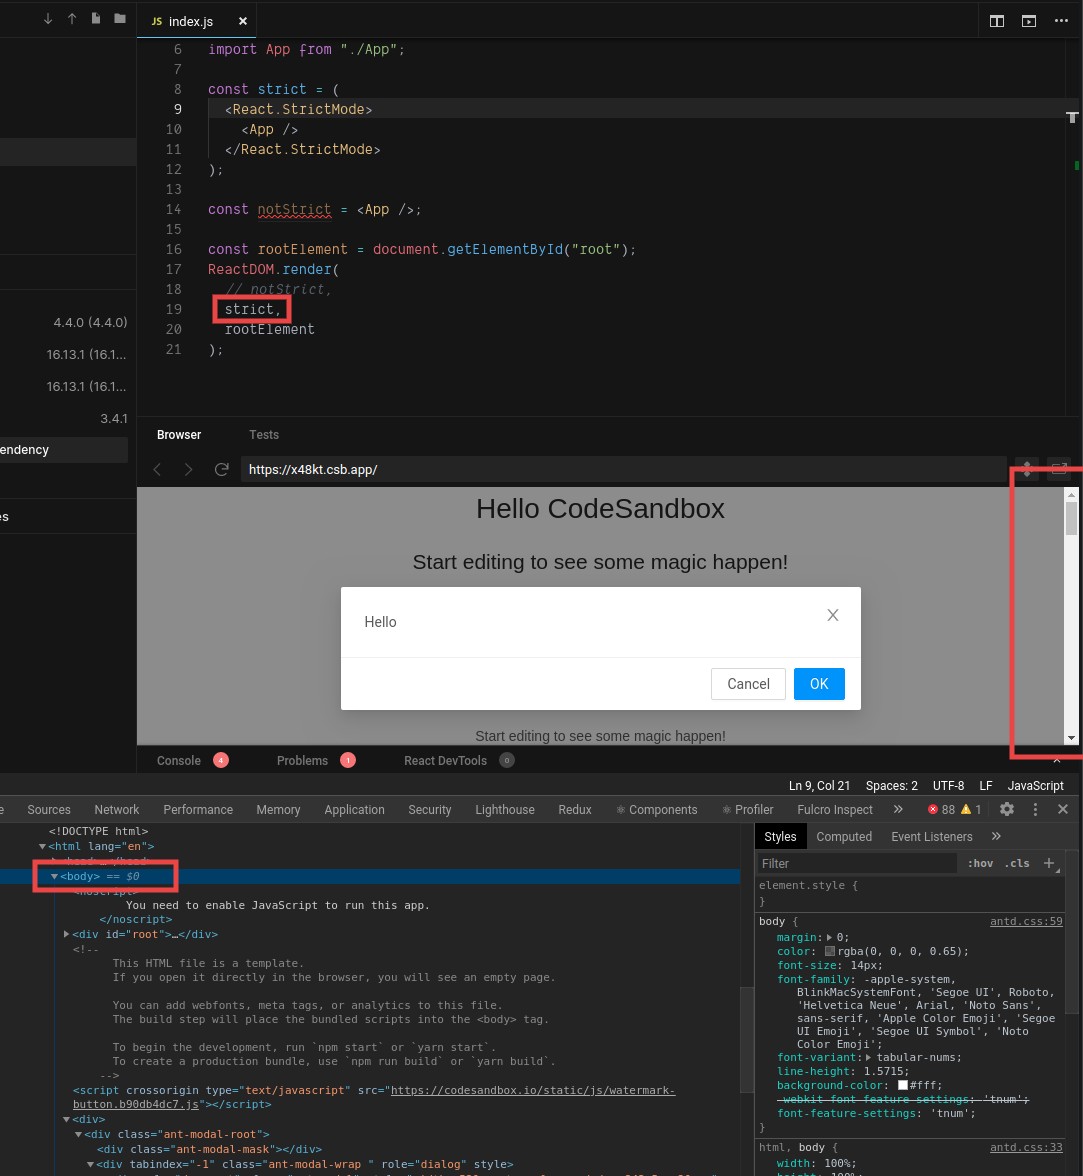Image resolution: width=1083 pixels, height=1176 pixels.
Task: Switch to the Browser tab
Action: tap(178, 435)
